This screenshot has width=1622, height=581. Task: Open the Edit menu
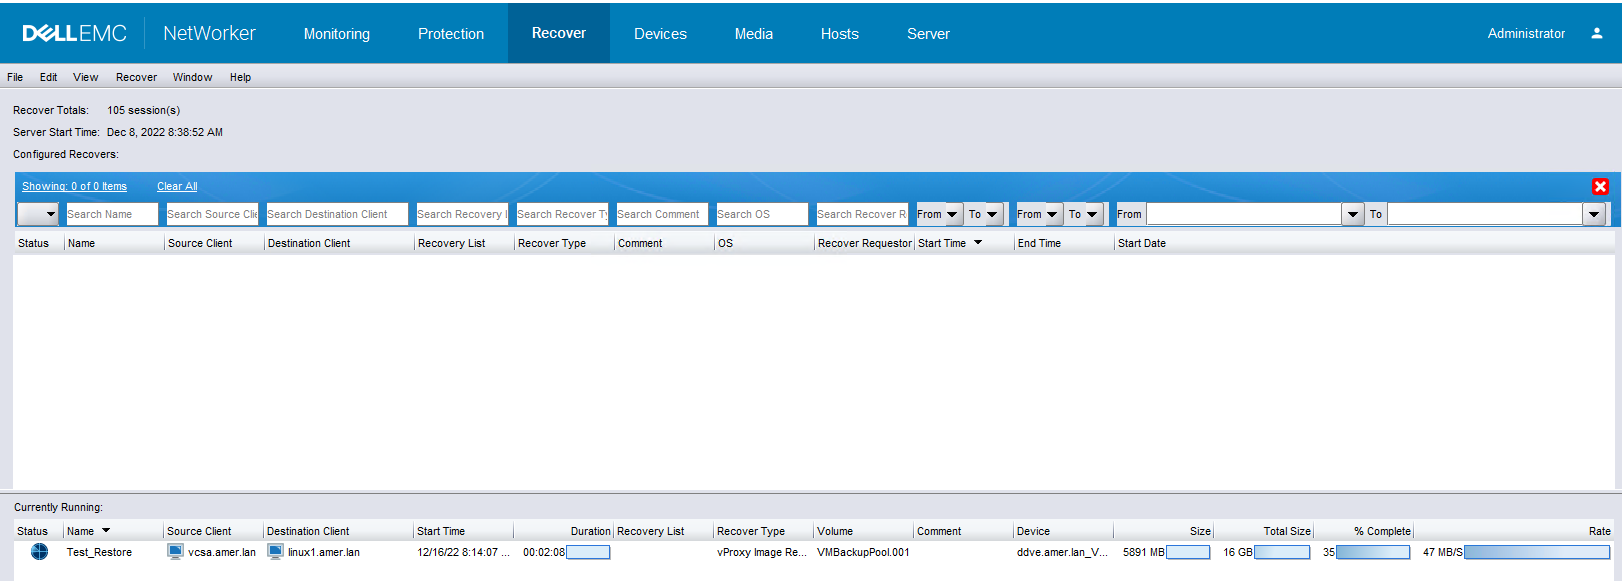pos(48,77)
